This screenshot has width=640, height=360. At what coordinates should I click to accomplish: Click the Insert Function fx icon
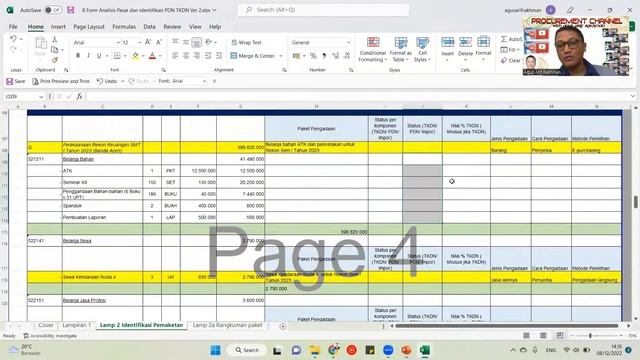(x=79, y=96)
